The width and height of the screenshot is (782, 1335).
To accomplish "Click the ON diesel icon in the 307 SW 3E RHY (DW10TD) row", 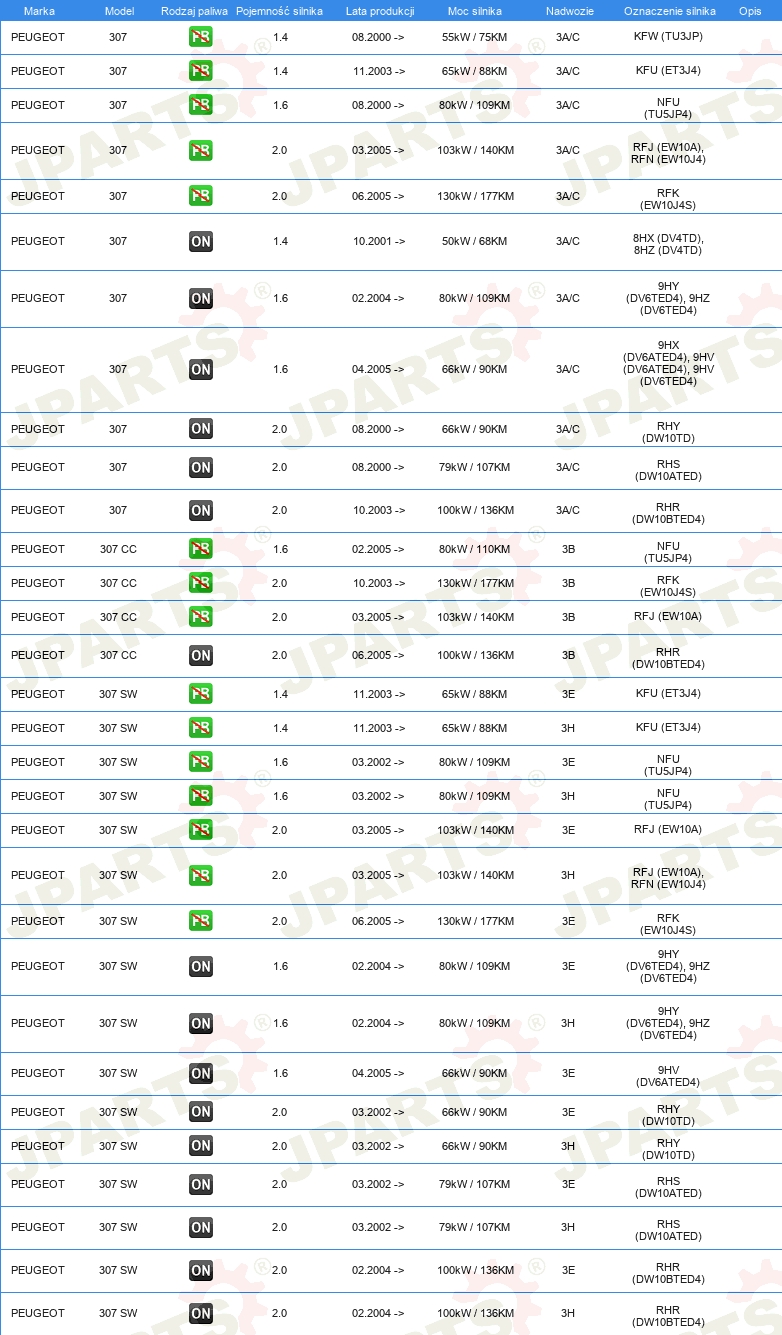I will click(x=201, y=1112).
